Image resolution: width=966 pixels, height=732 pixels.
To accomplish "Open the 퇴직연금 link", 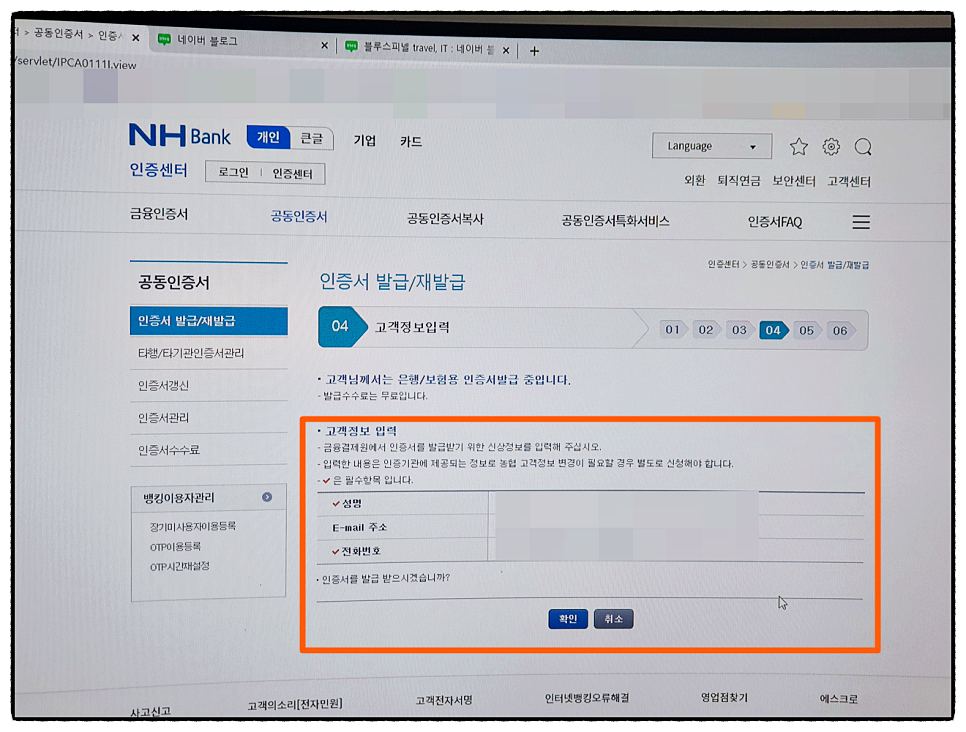I will pos(739,181).
